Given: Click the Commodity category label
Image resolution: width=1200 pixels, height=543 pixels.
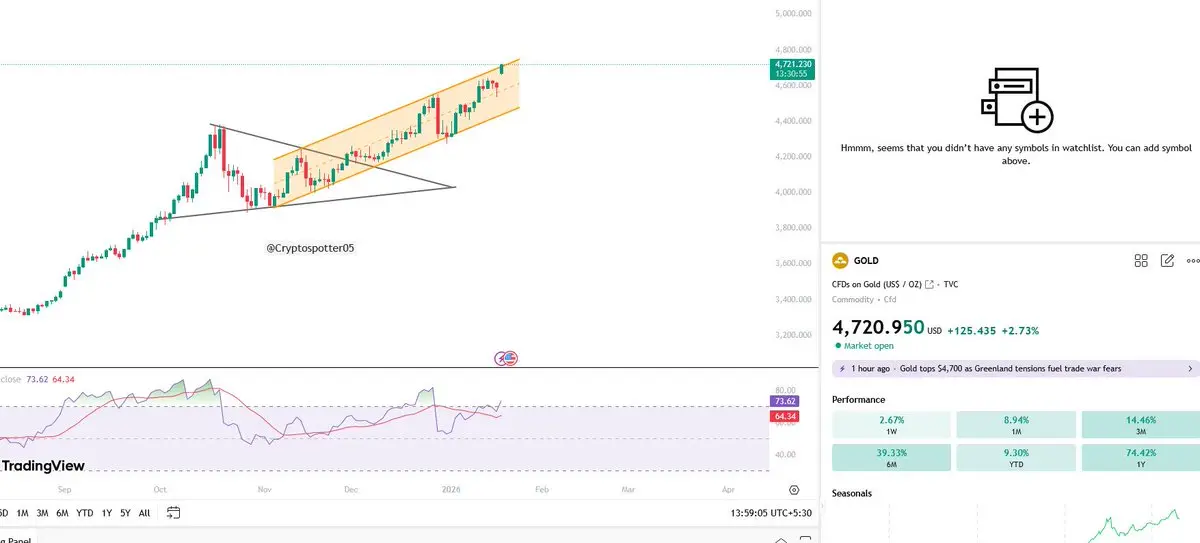Looking at the screenshot, I should [853, 300].
